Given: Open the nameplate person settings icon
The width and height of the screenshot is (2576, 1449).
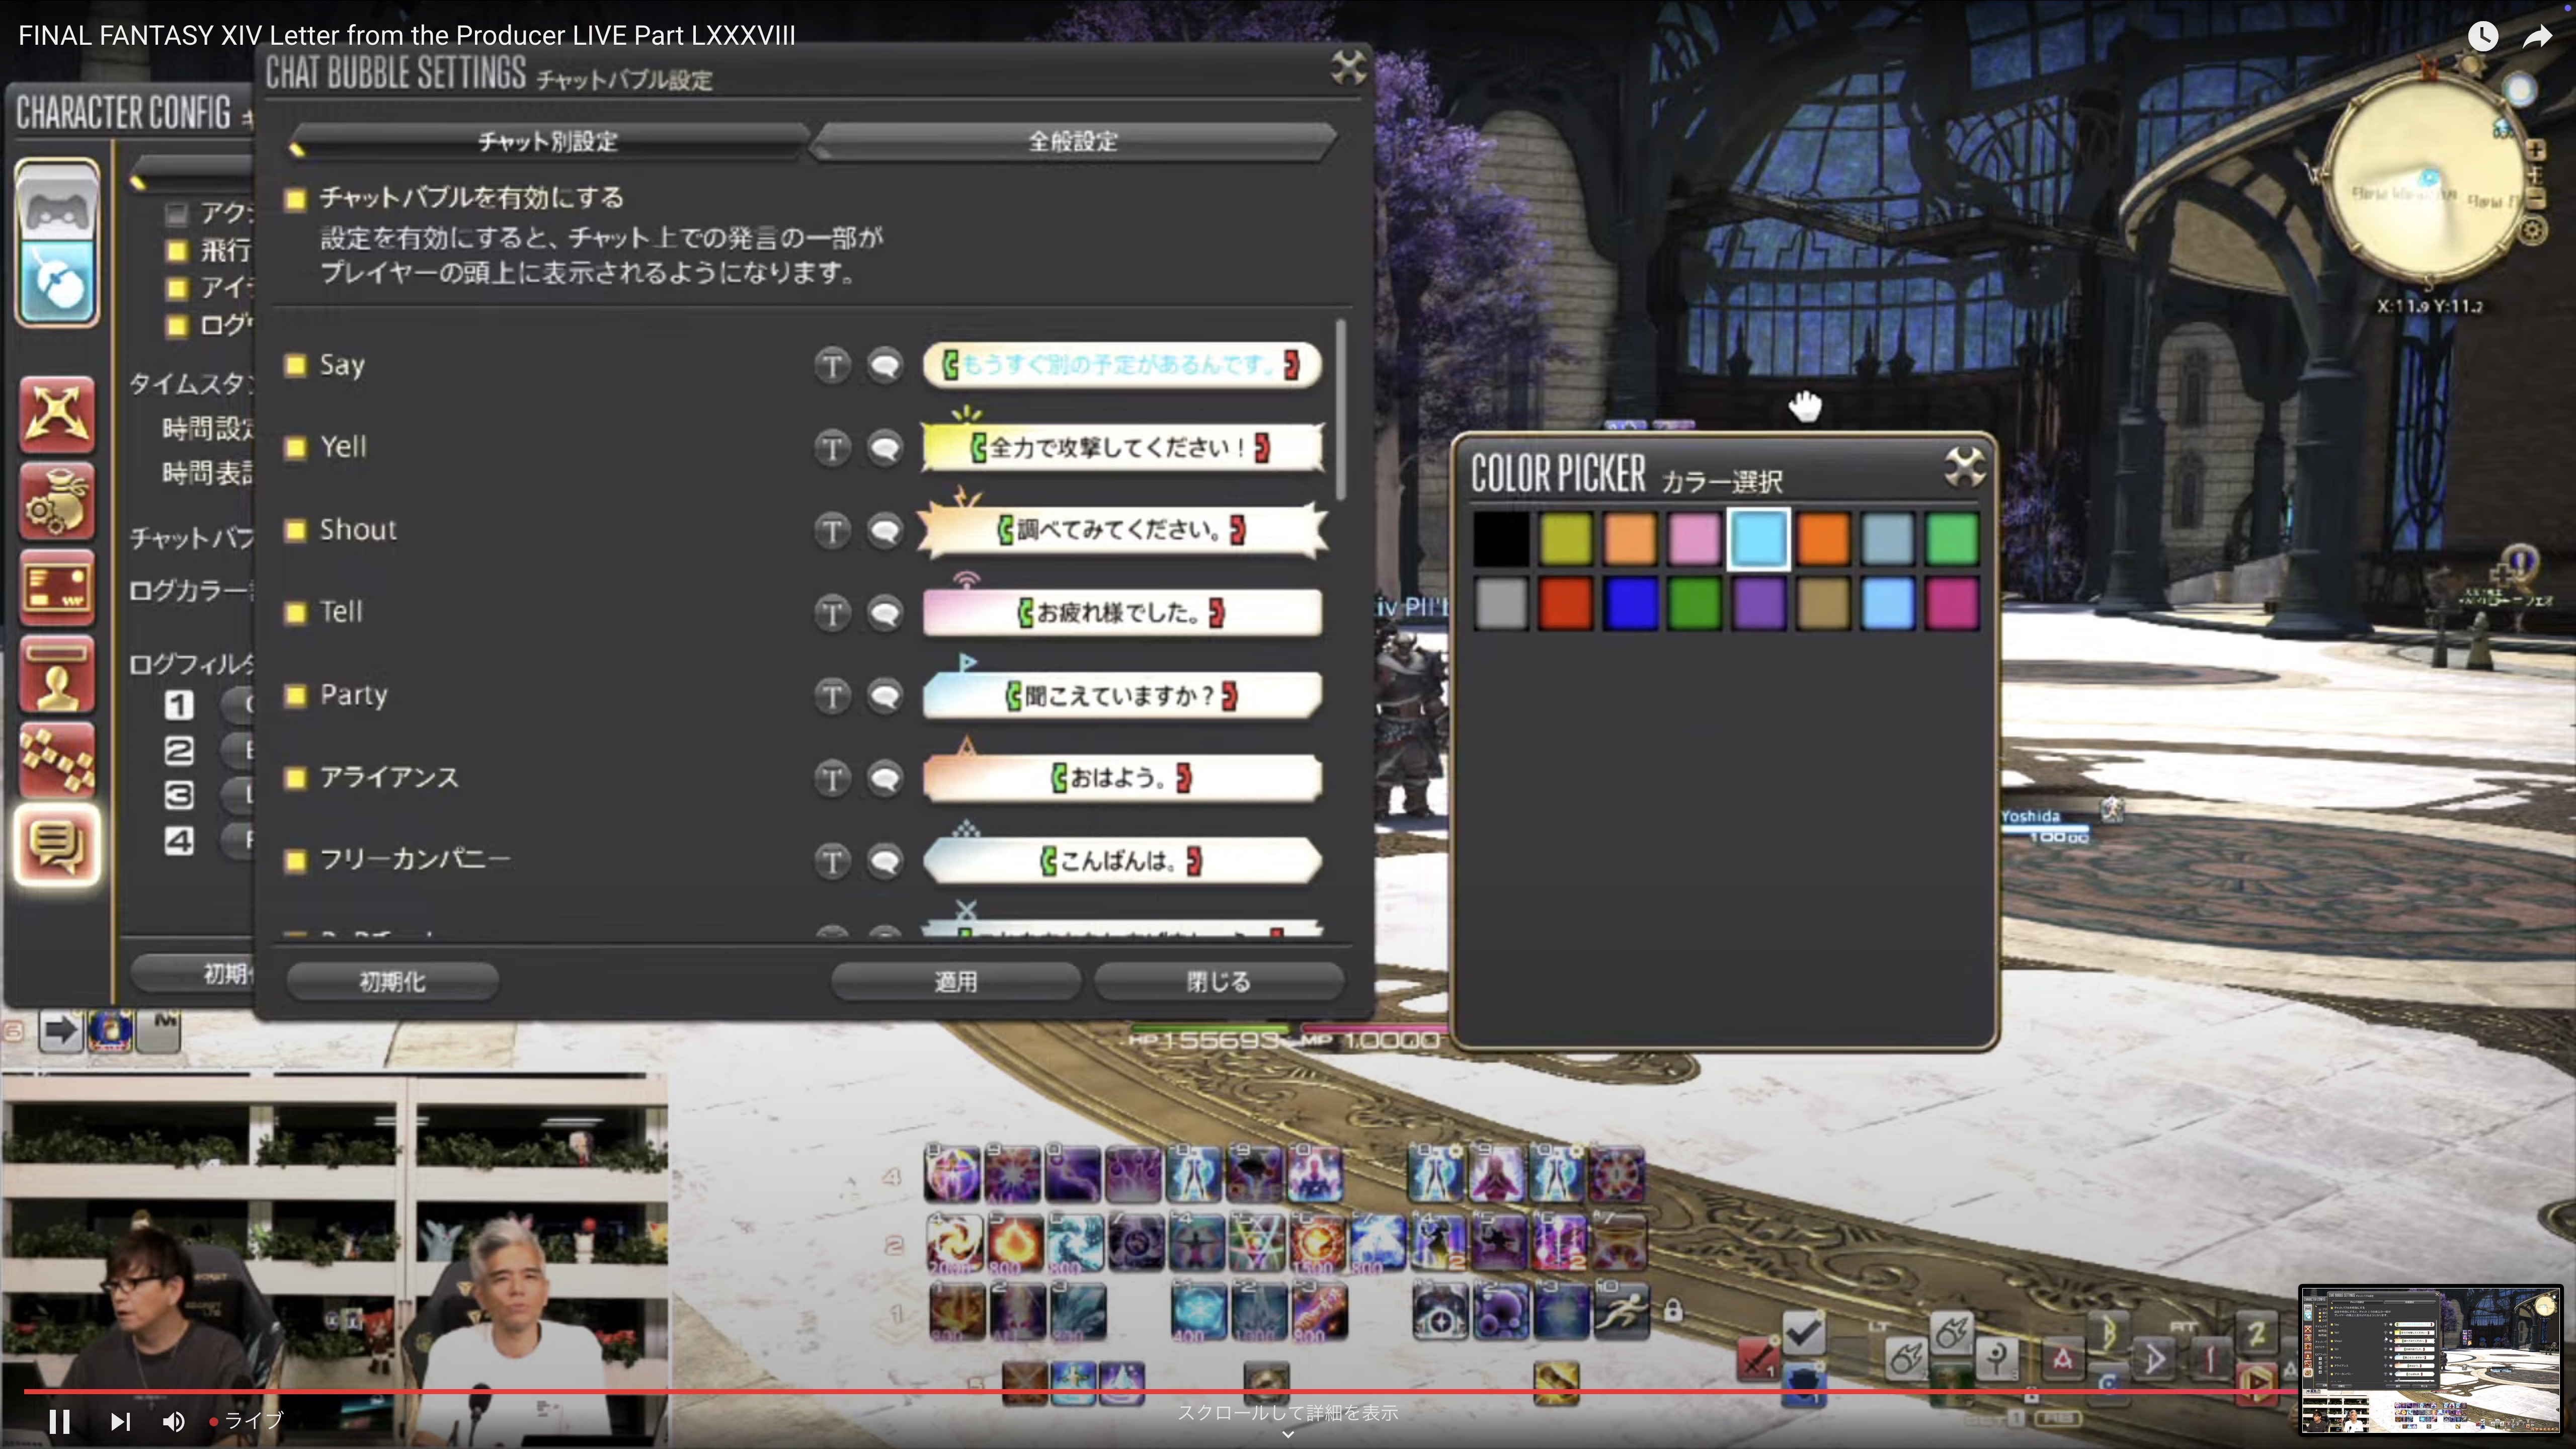Looking at the screenshot, I should (x=57, y=674).
